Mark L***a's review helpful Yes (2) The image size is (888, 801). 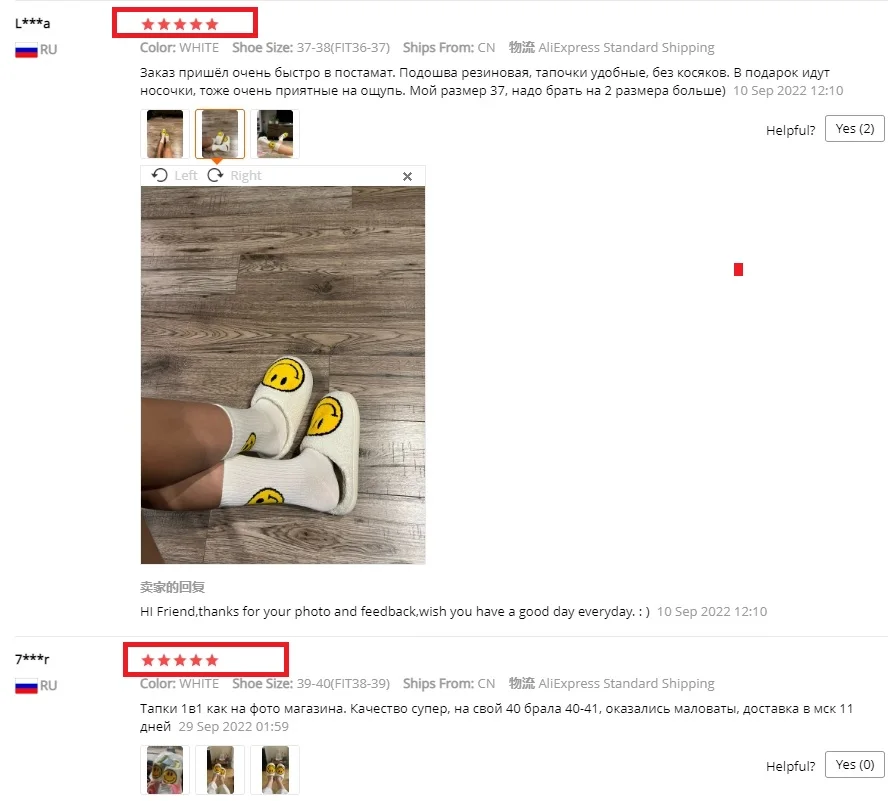pos(855,129)
